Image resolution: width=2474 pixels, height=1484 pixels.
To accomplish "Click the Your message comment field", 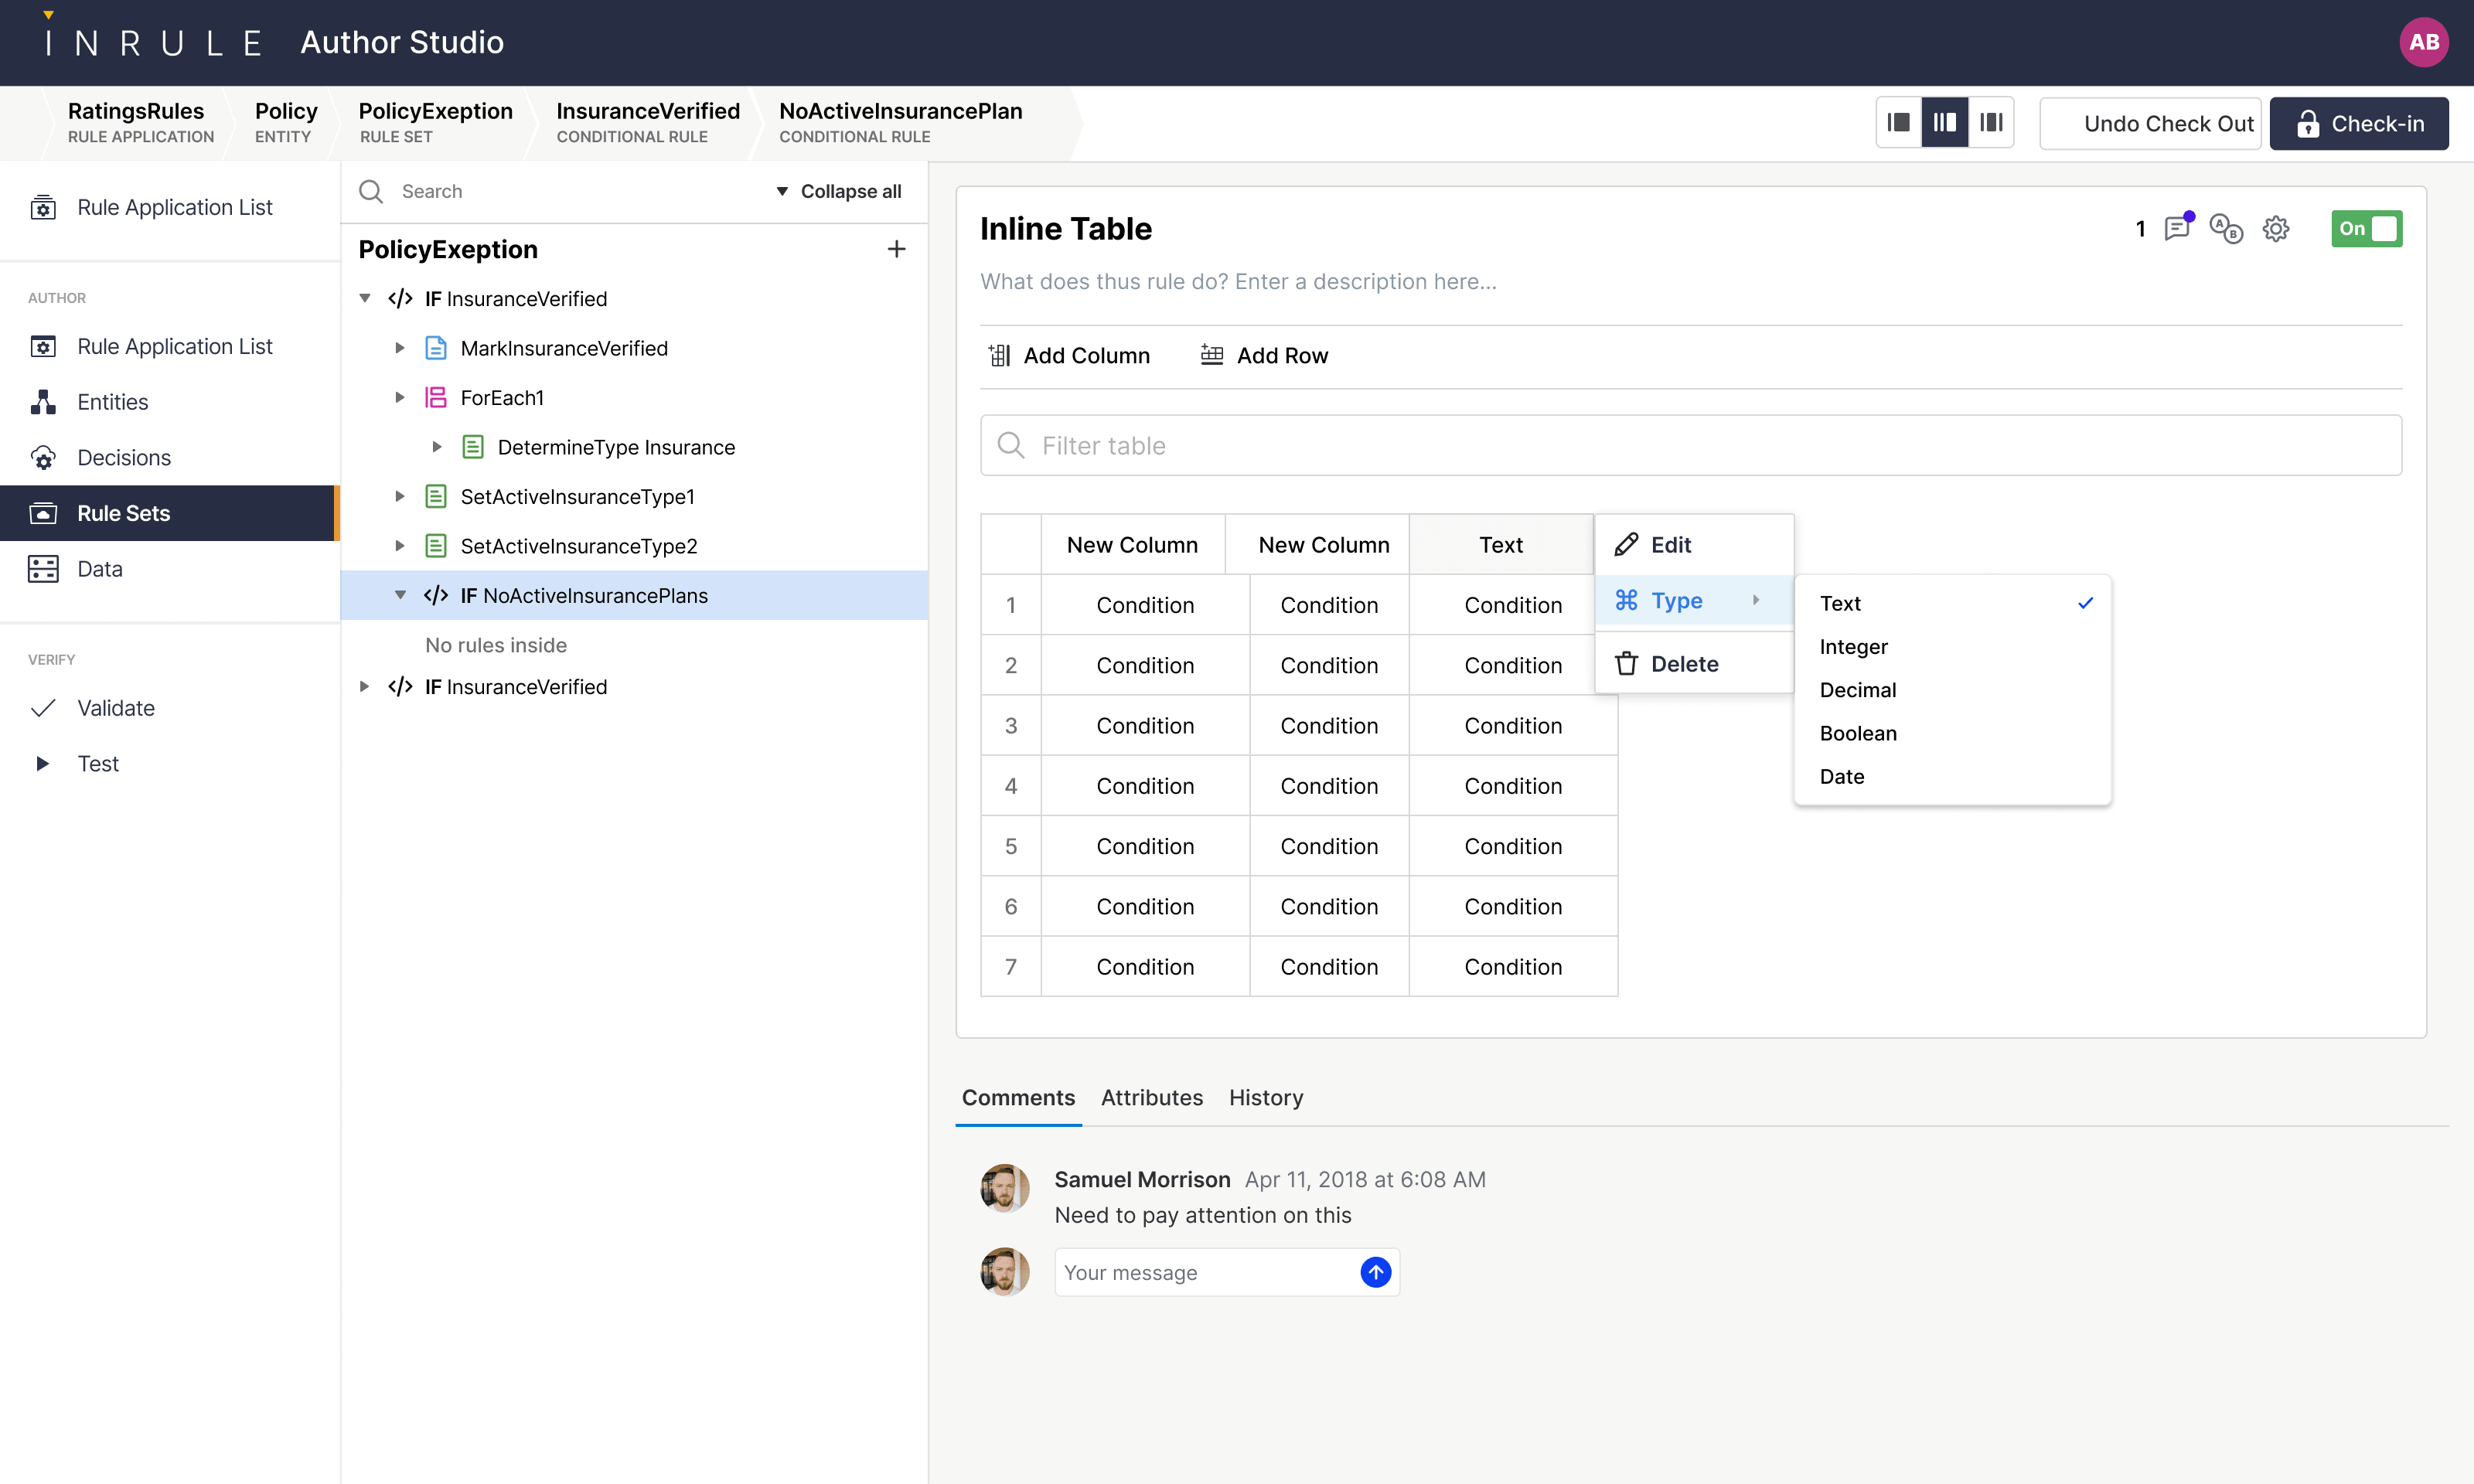I will point(1227,1272).
